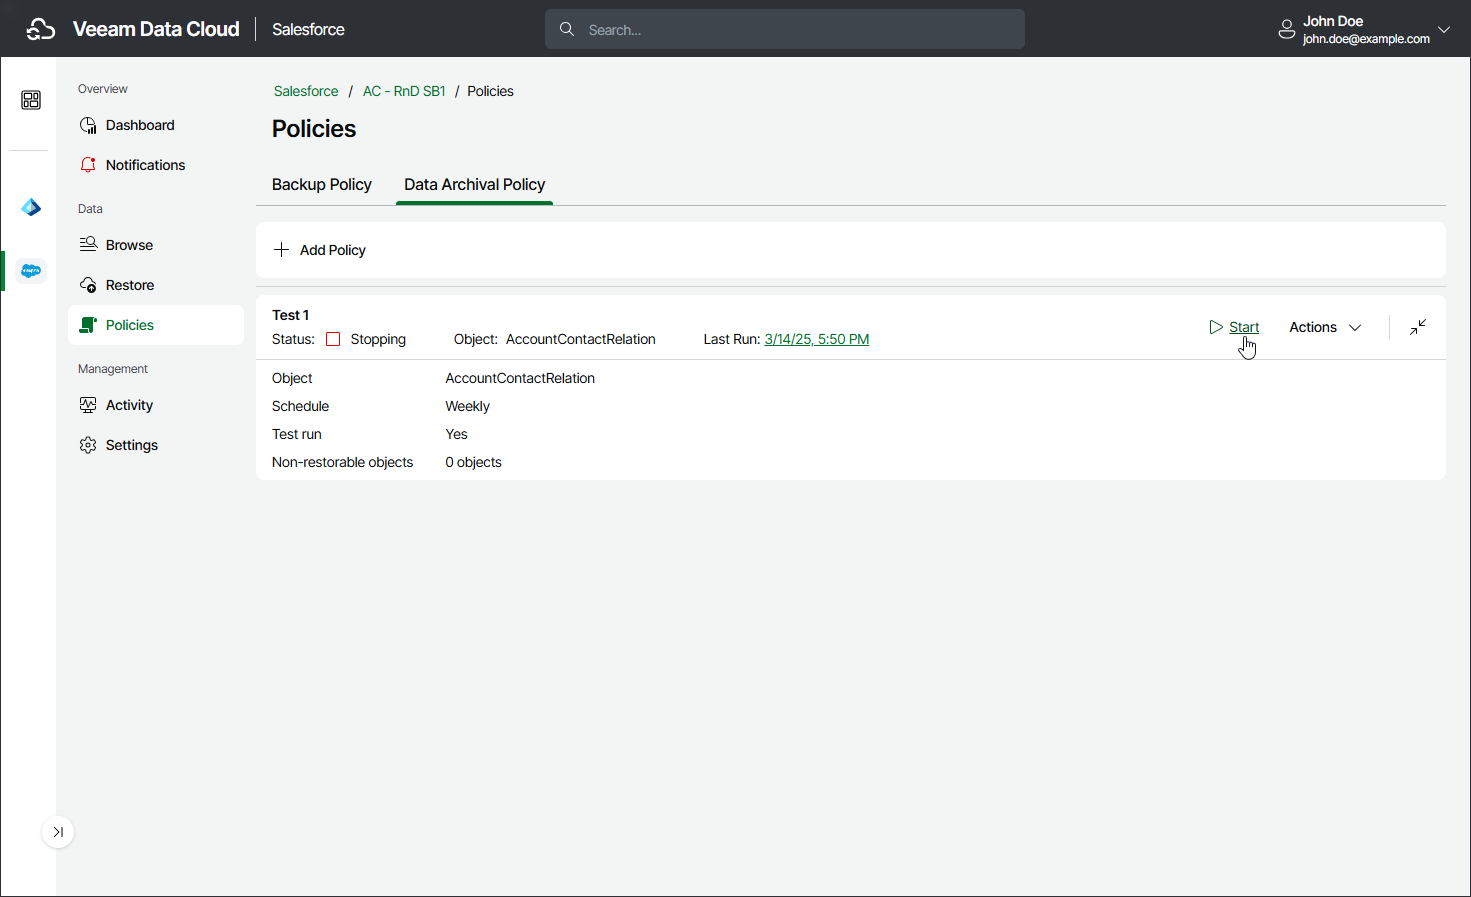1471x897 pixels.
Task: Click the Non-restorable objects label
Action: click(343, 462)
